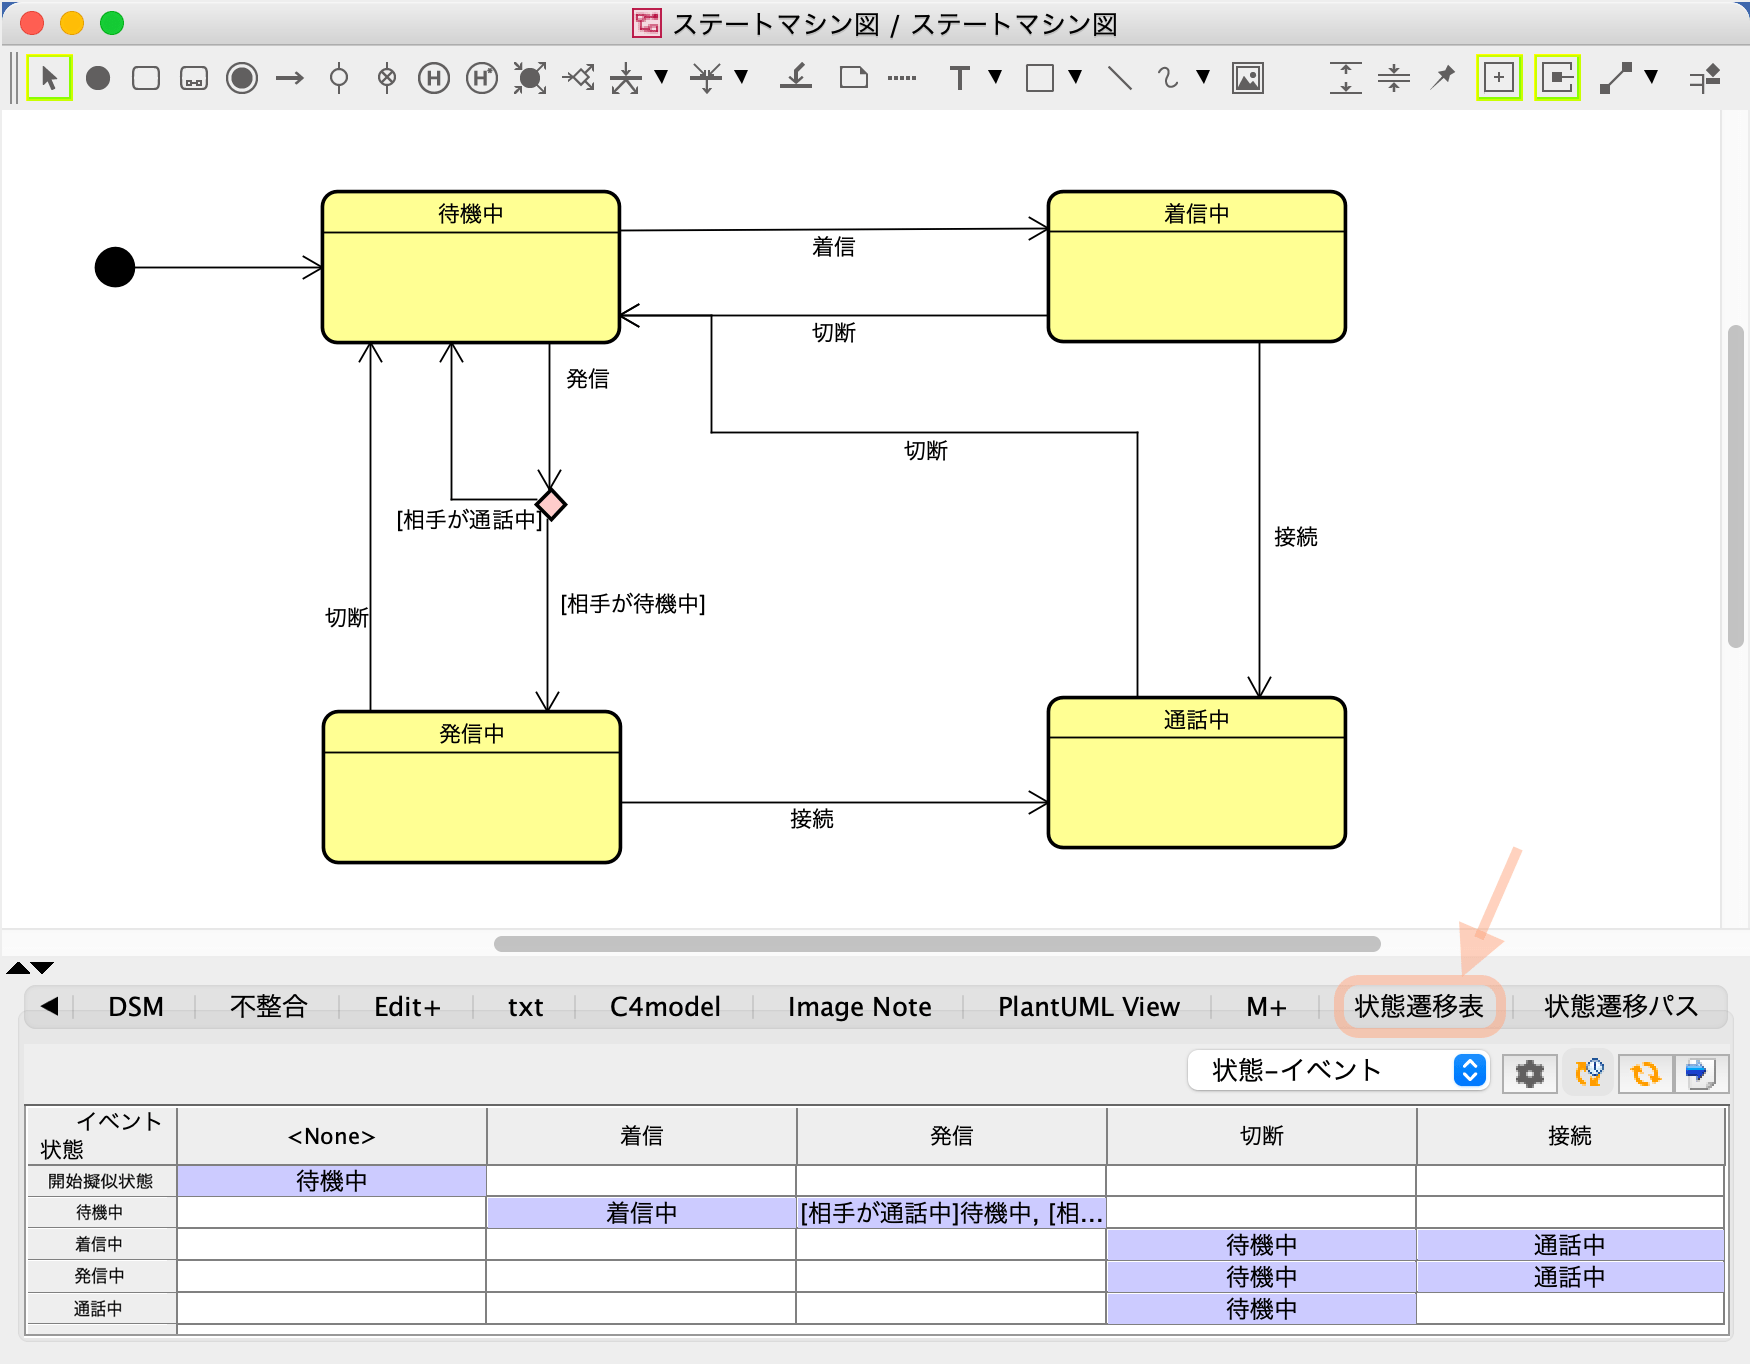
Task: Select the 着信中 state in the diagram
Action: 1196,266
